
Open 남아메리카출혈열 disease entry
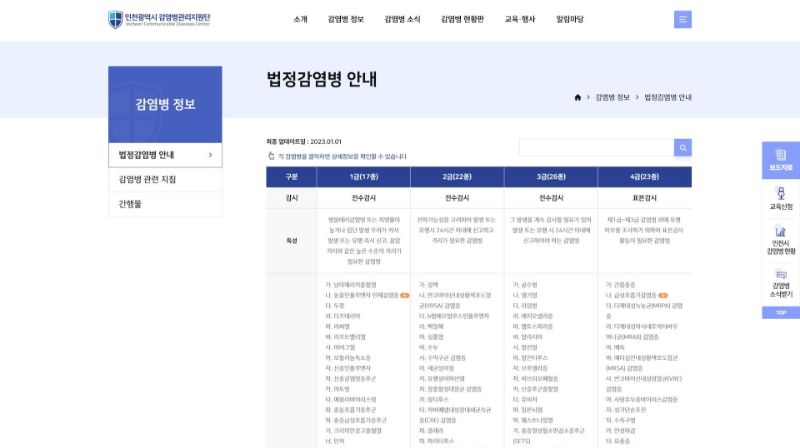tap(351, 285)
